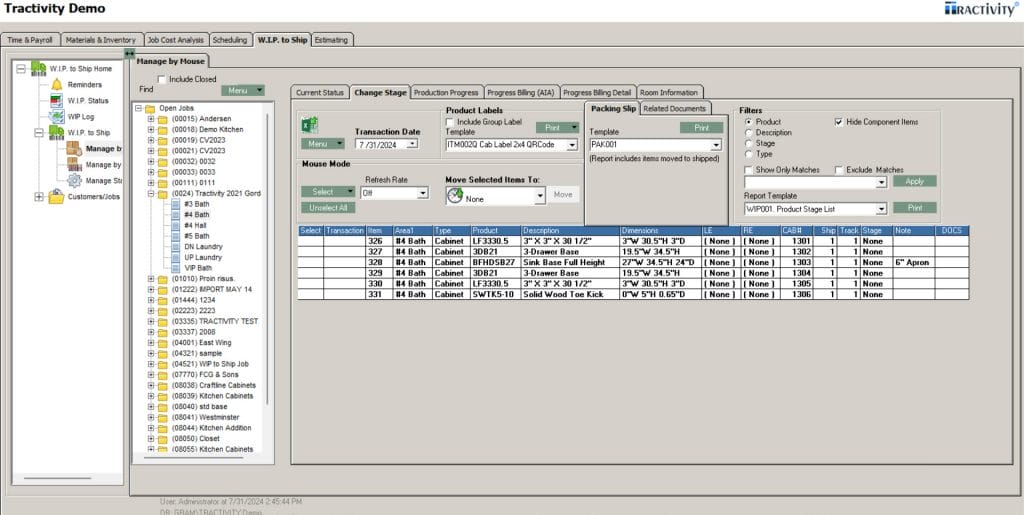The image size is (1024, 515).
Task: Switch to the Time & Payroll tab
Action: [x=31, y=40]
